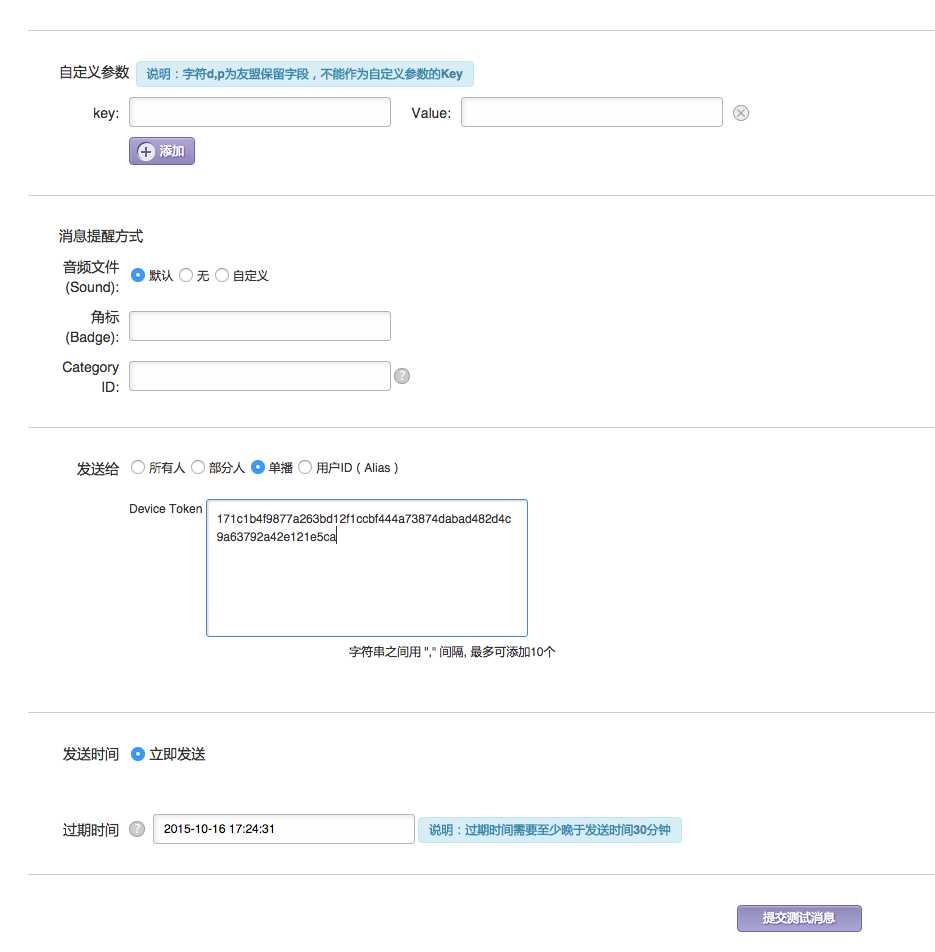
Task: Focus the 角标 Badge input field
Action: (260, 326)
